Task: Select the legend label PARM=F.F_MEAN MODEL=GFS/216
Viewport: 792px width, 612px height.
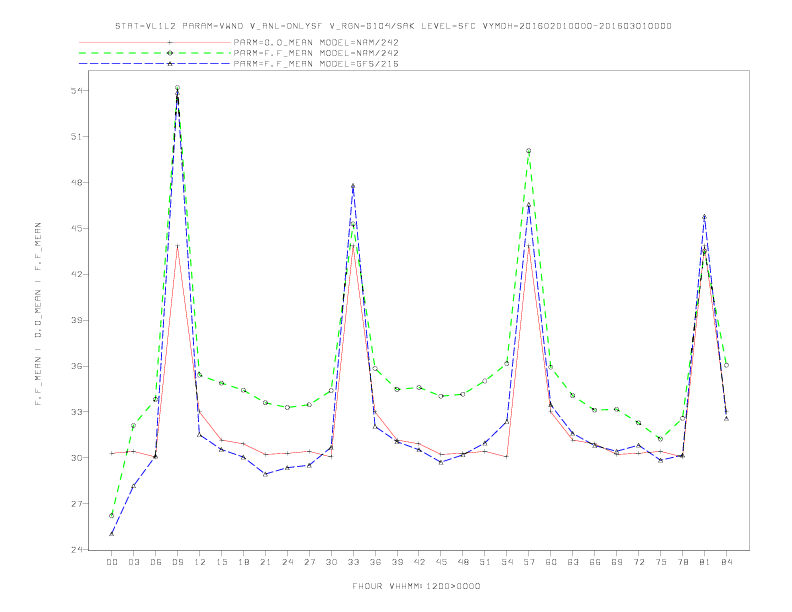Action: pyautogui.click(x=316, y=64)
